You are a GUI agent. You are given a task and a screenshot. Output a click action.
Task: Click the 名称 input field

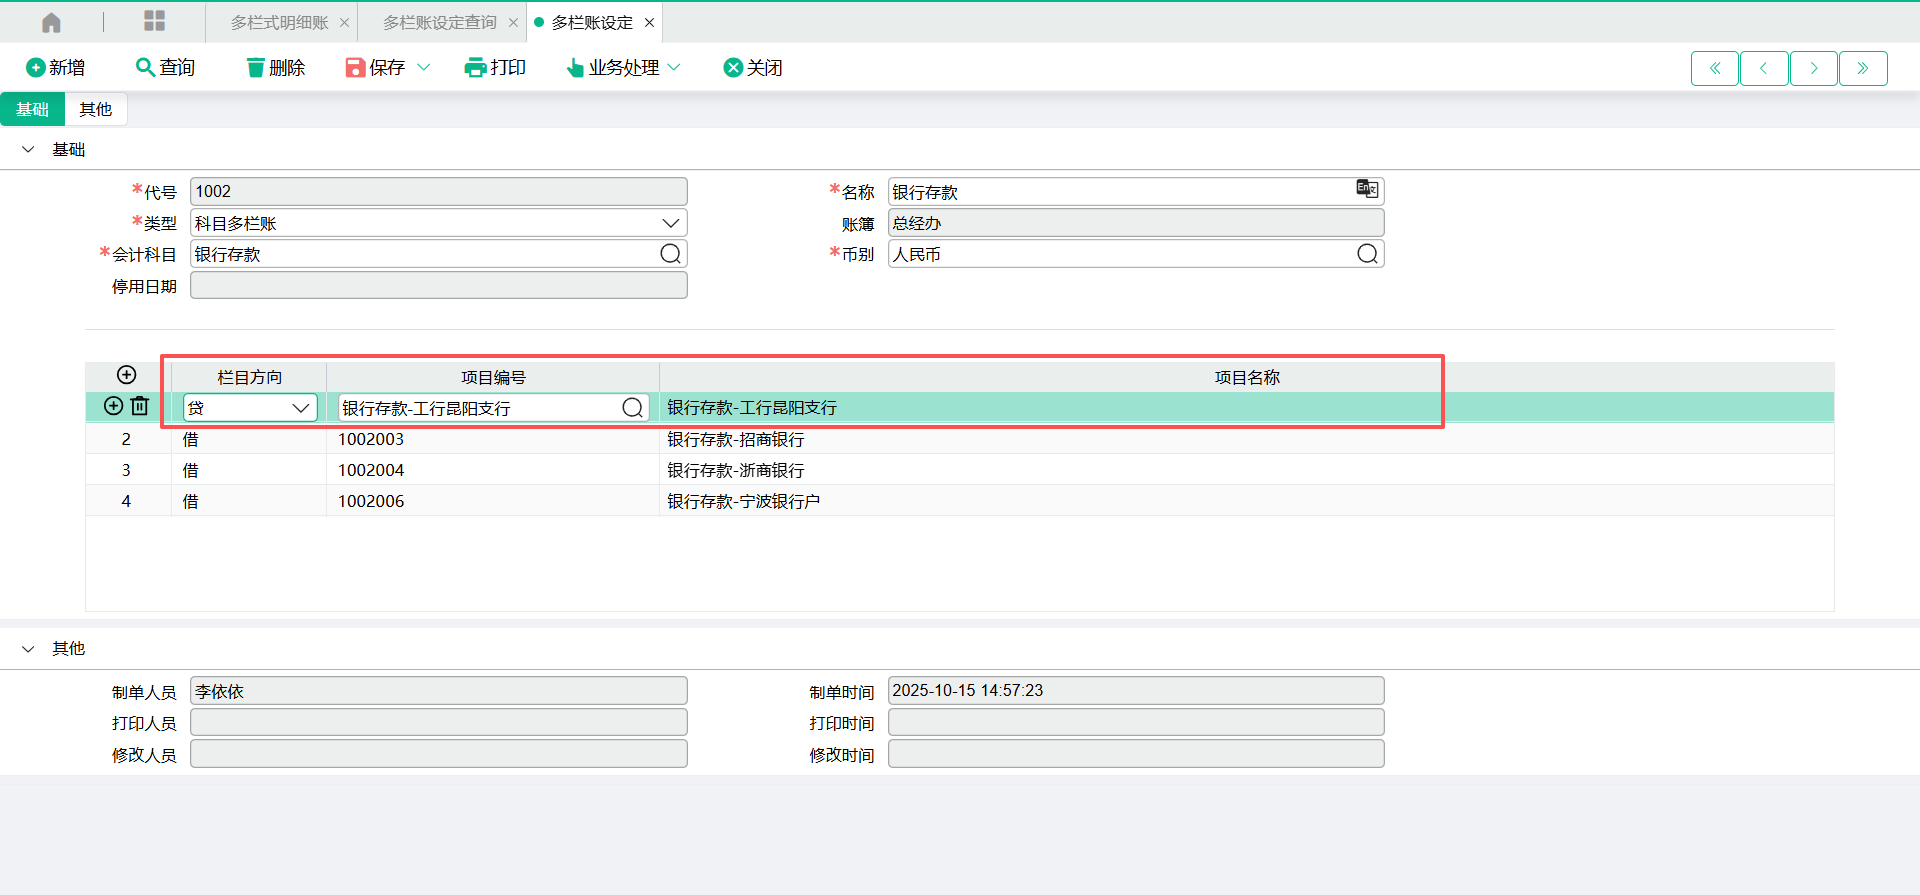(1115, 192)
